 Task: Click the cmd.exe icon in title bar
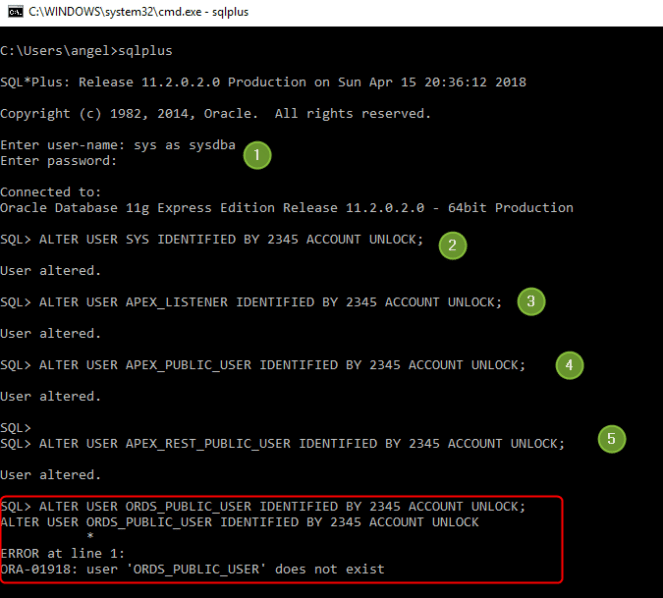(13, 12)
